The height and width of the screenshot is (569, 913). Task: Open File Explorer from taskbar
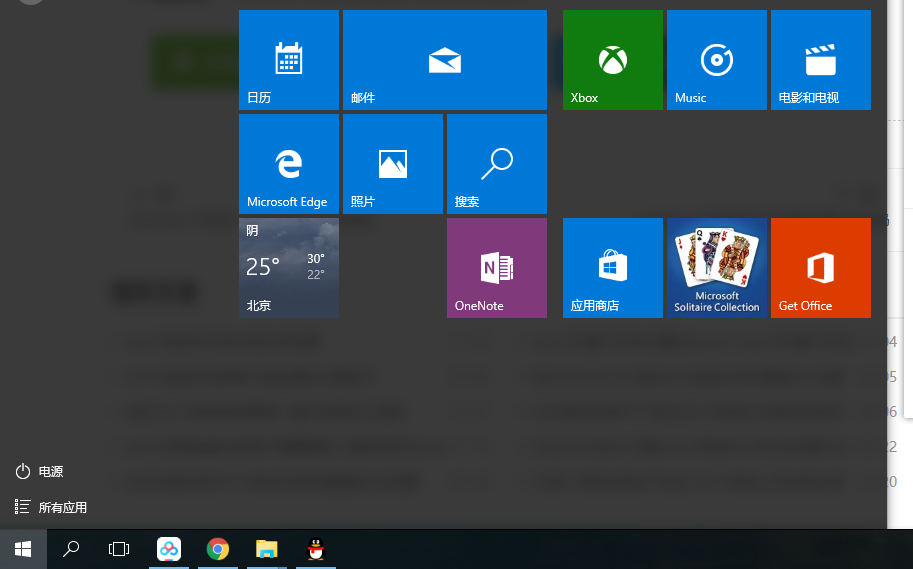(x=267, y=549)
